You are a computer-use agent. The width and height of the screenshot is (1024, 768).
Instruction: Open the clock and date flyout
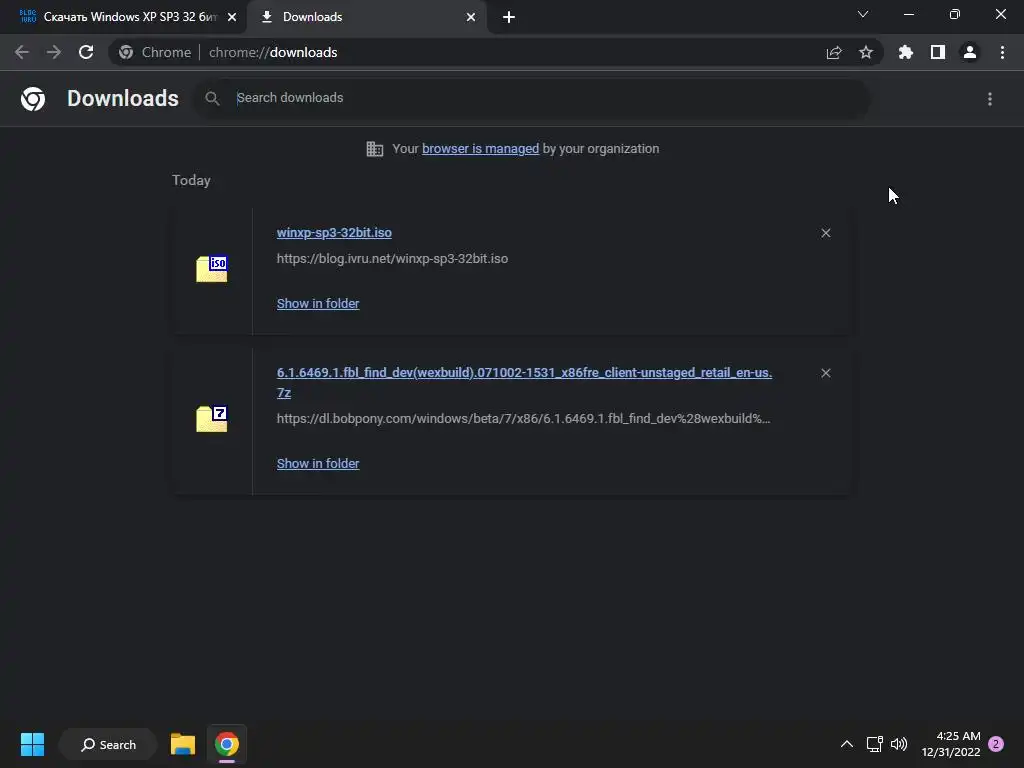coord(951,744)
